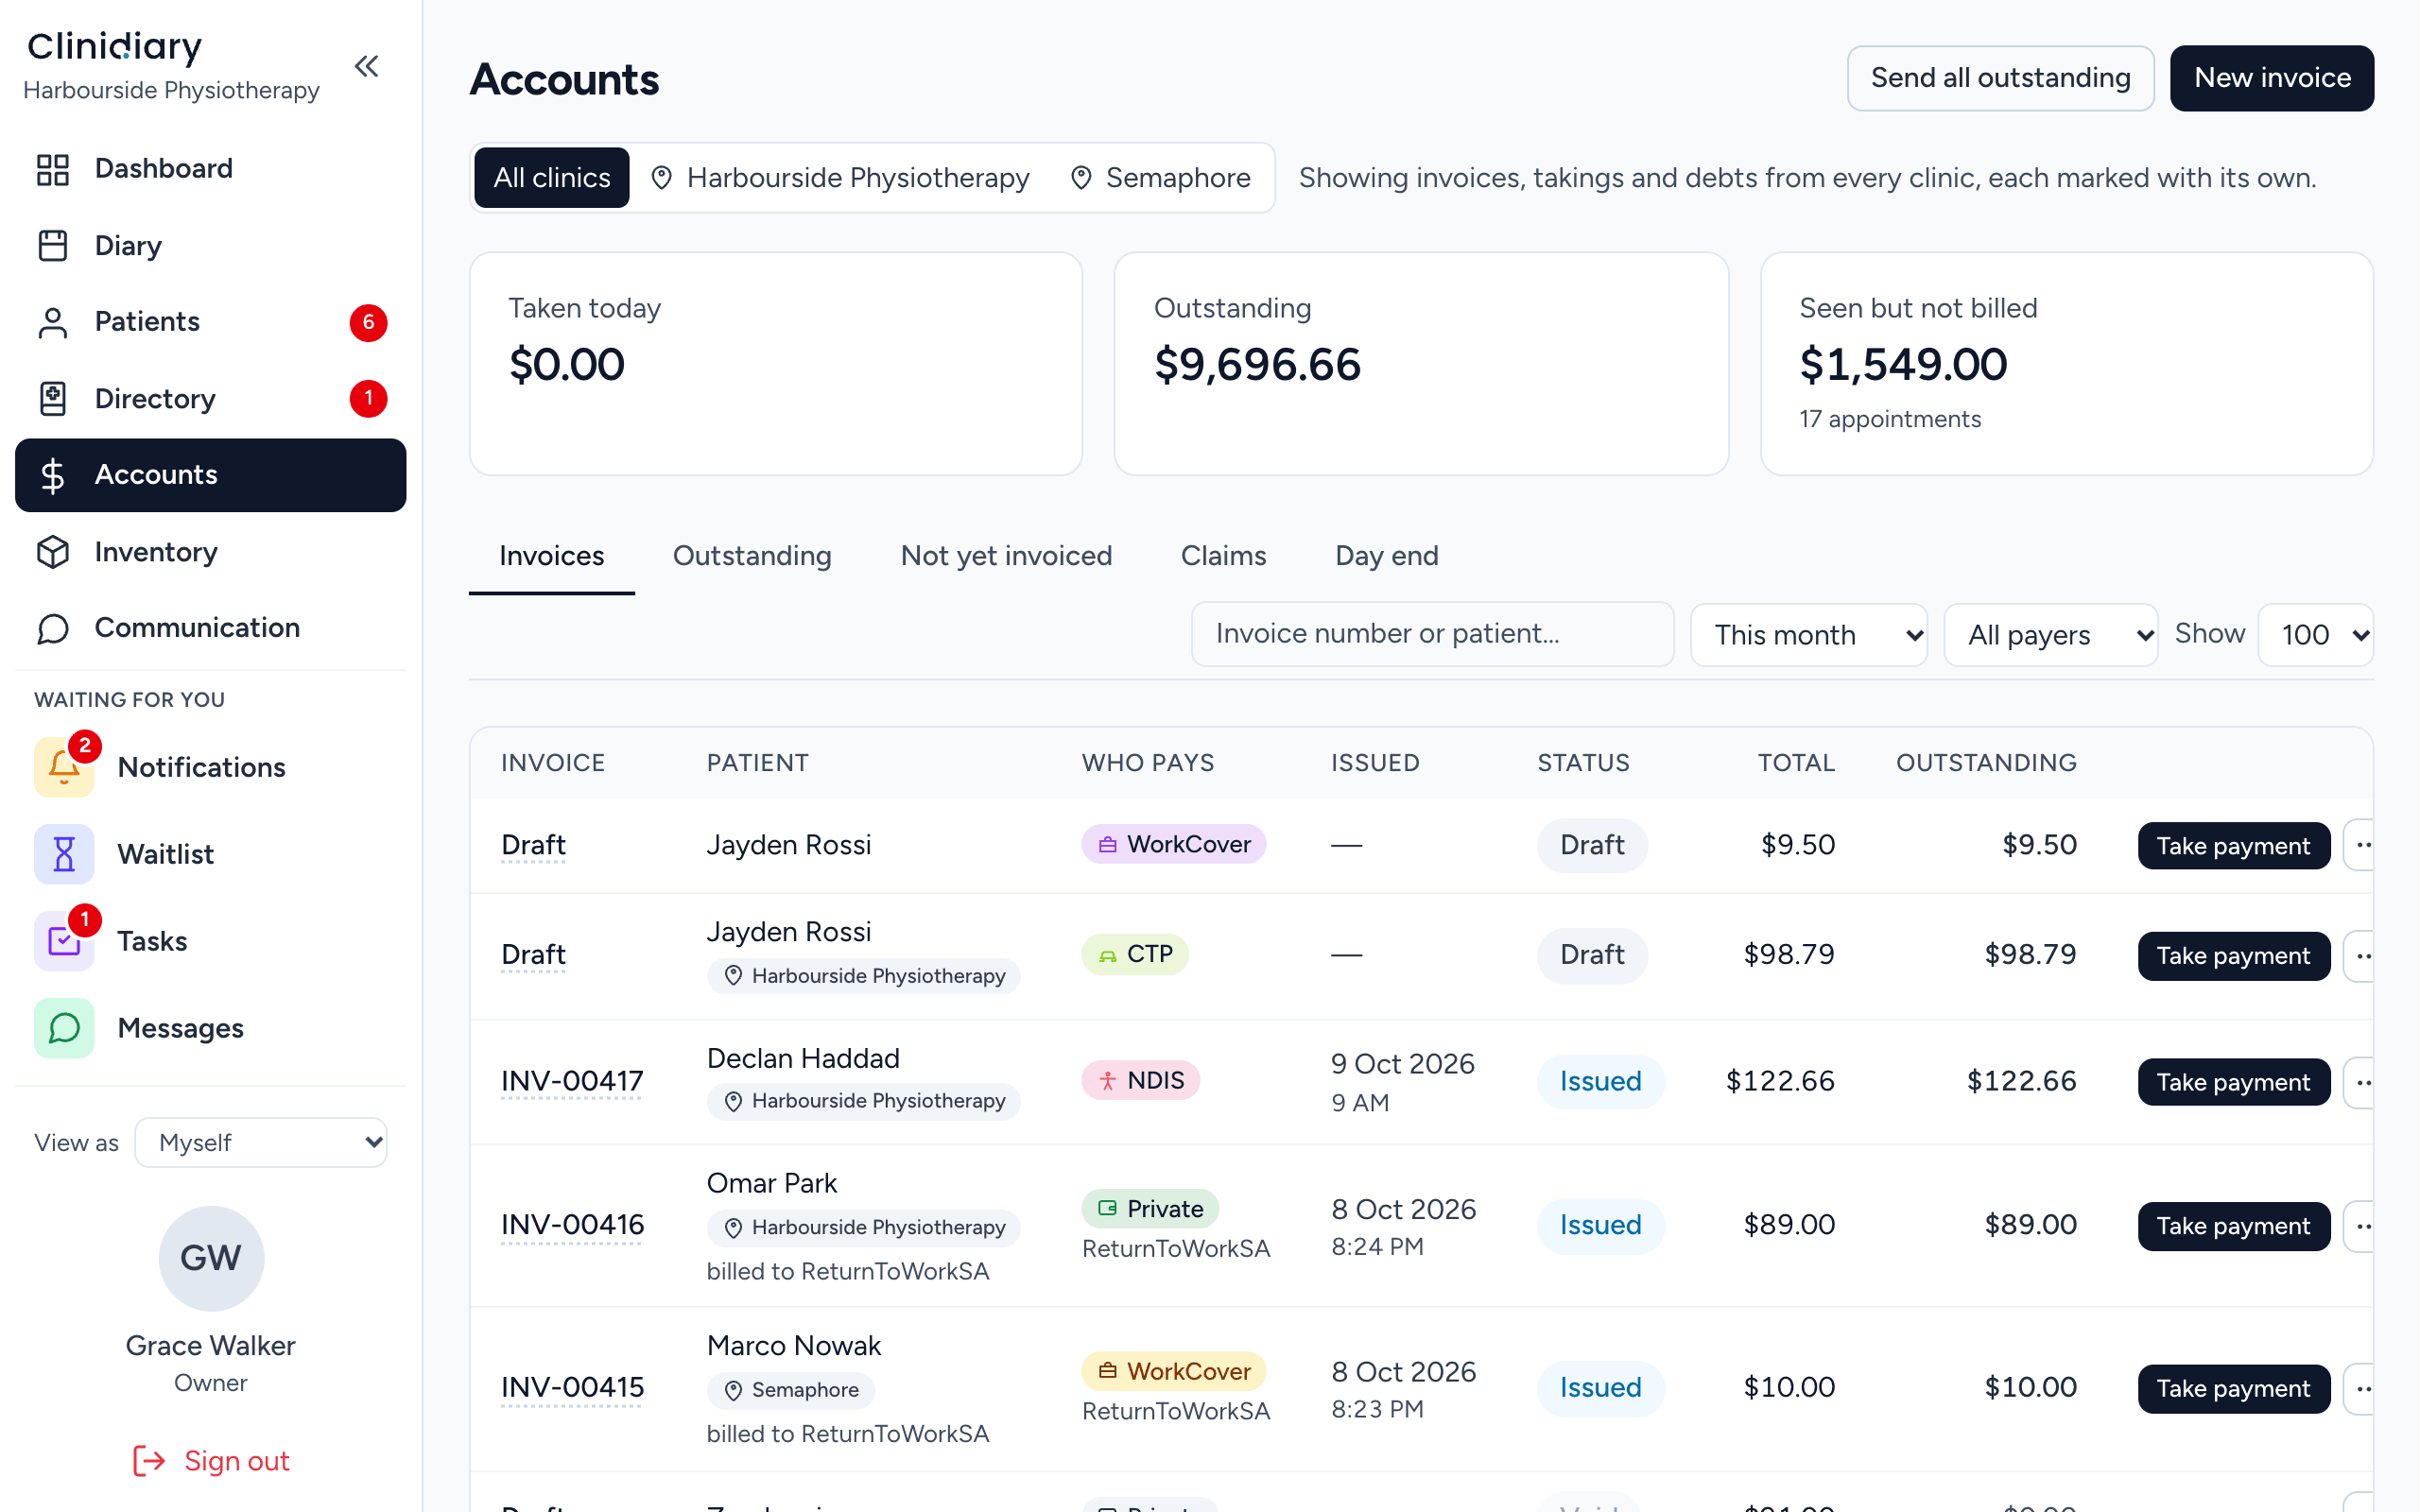Take payment for Omar Park's INV-00416
The height and width of the screenshot is (1512, 2420).
(x=2233, y=1226)
